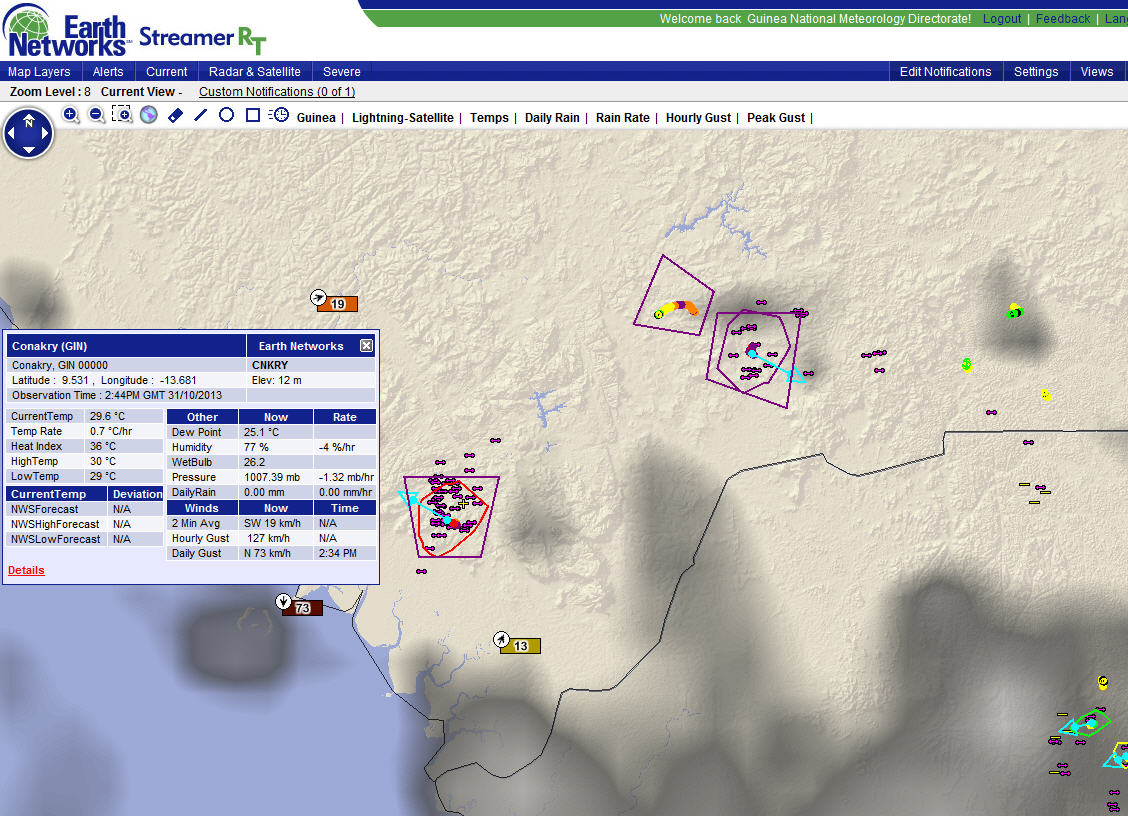Click the Welcome back Guinea National Meteorology Directorate text

[815, 19]
